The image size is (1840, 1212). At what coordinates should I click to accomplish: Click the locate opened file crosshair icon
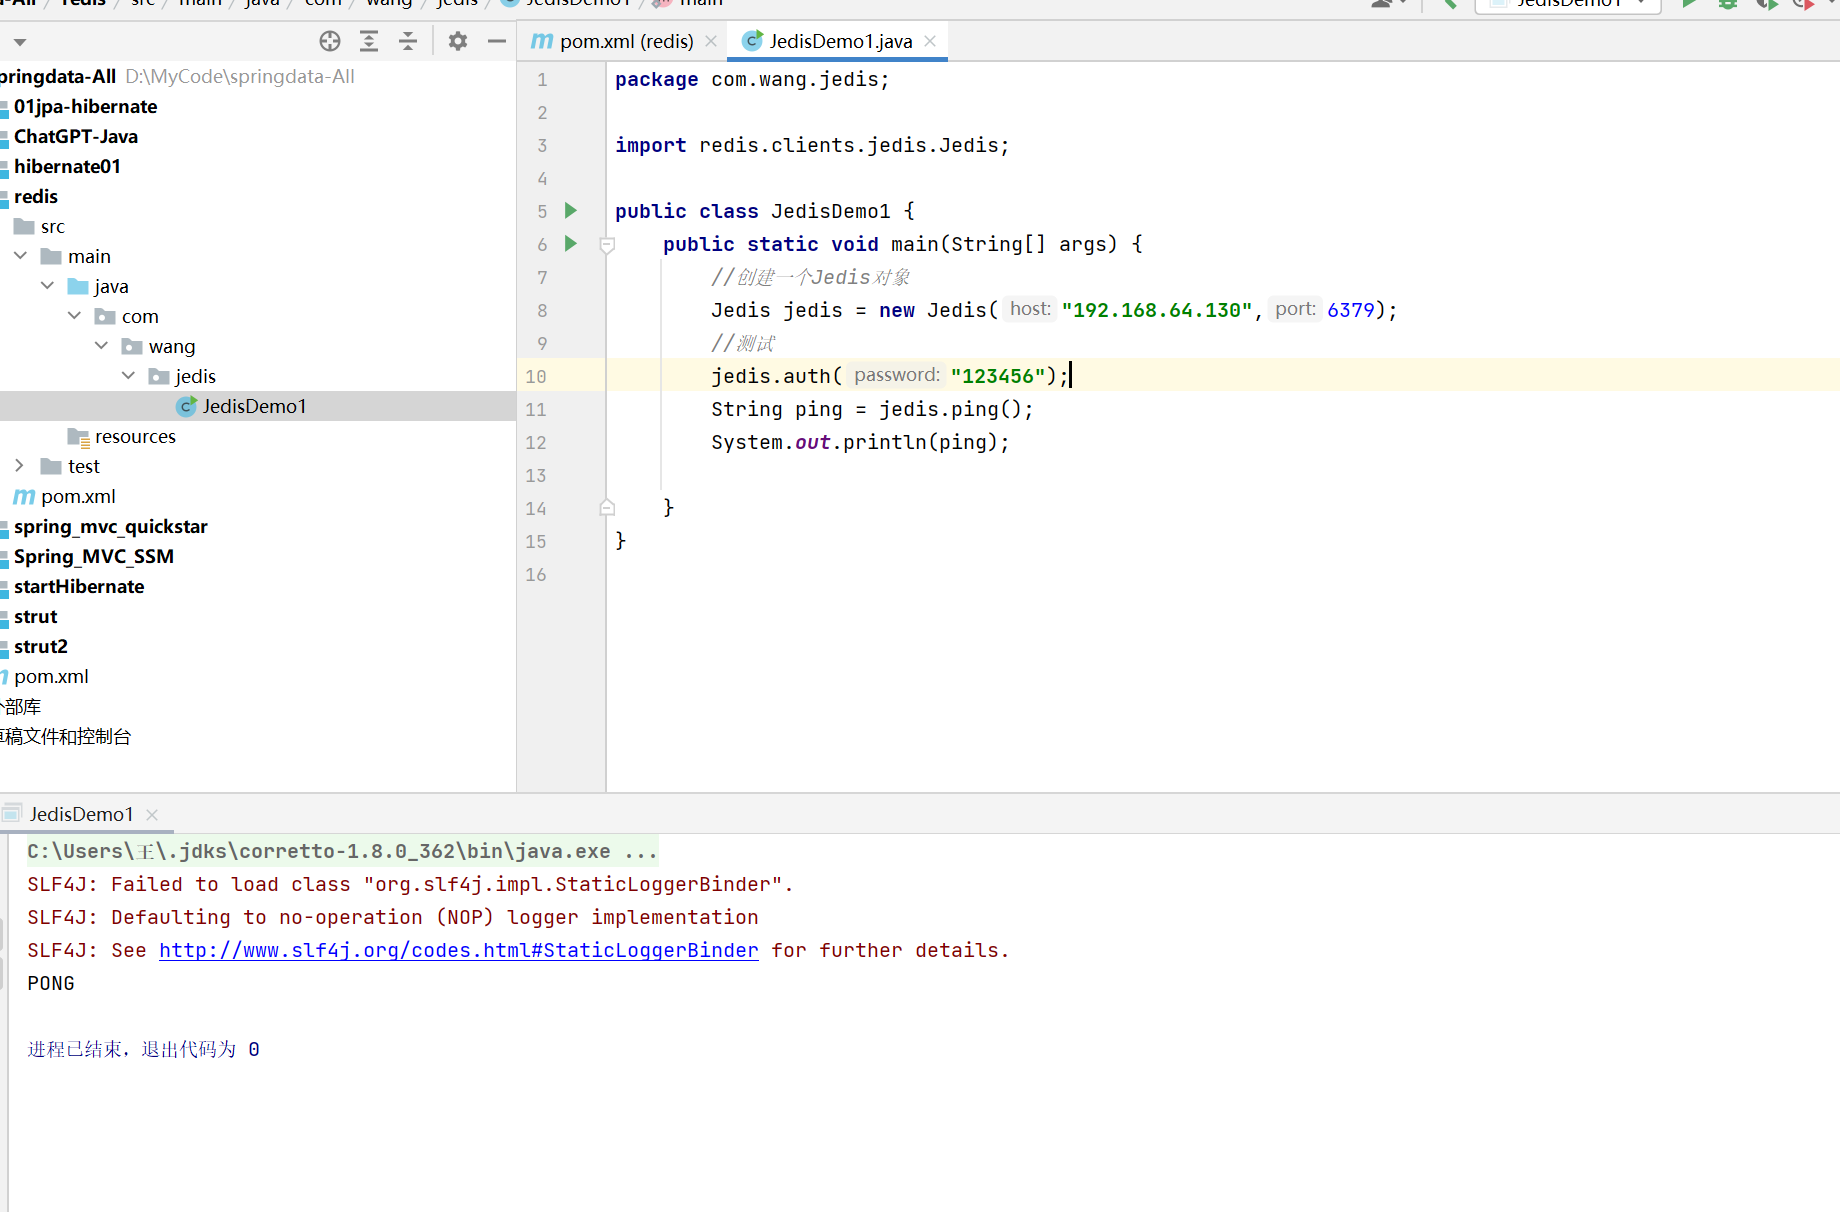pyautogui.click(x=330, y=41)
